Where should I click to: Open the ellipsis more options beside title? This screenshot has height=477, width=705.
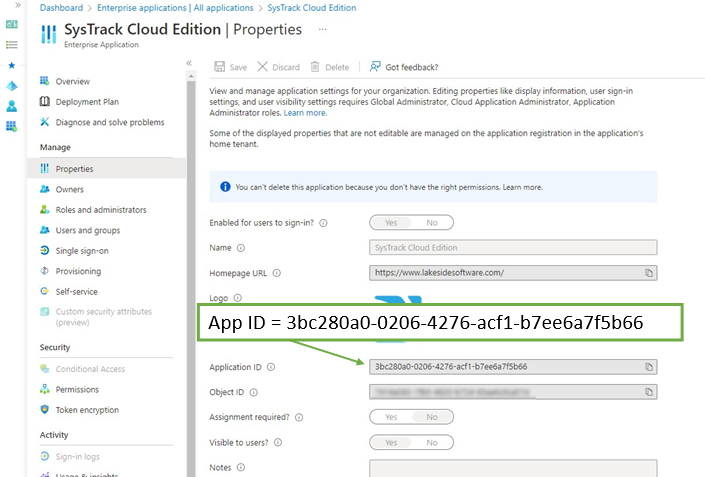(322, 29)
